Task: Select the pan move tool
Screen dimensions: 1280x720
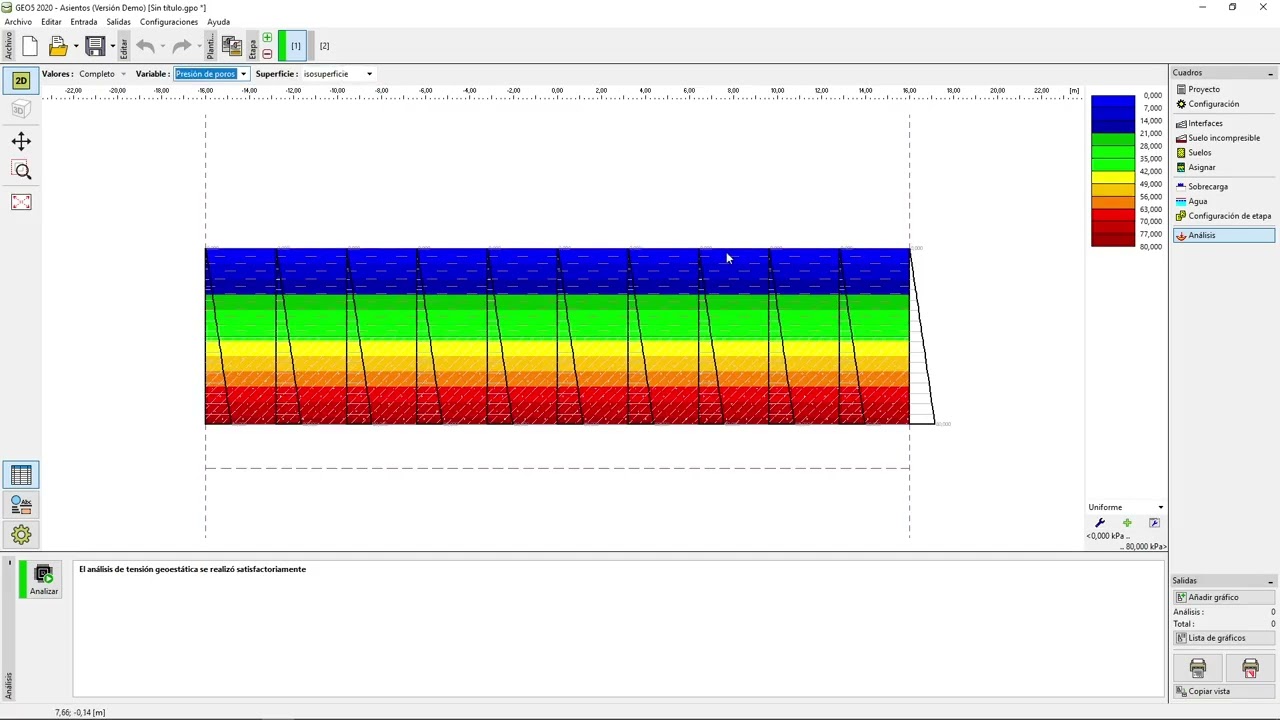Action: (x=21, y=141)
